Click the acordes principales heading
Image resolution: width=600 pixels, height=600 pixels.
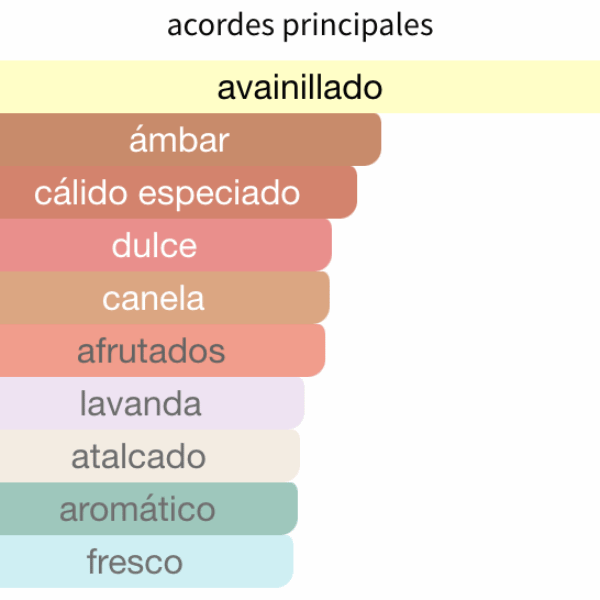pos(300,26)
